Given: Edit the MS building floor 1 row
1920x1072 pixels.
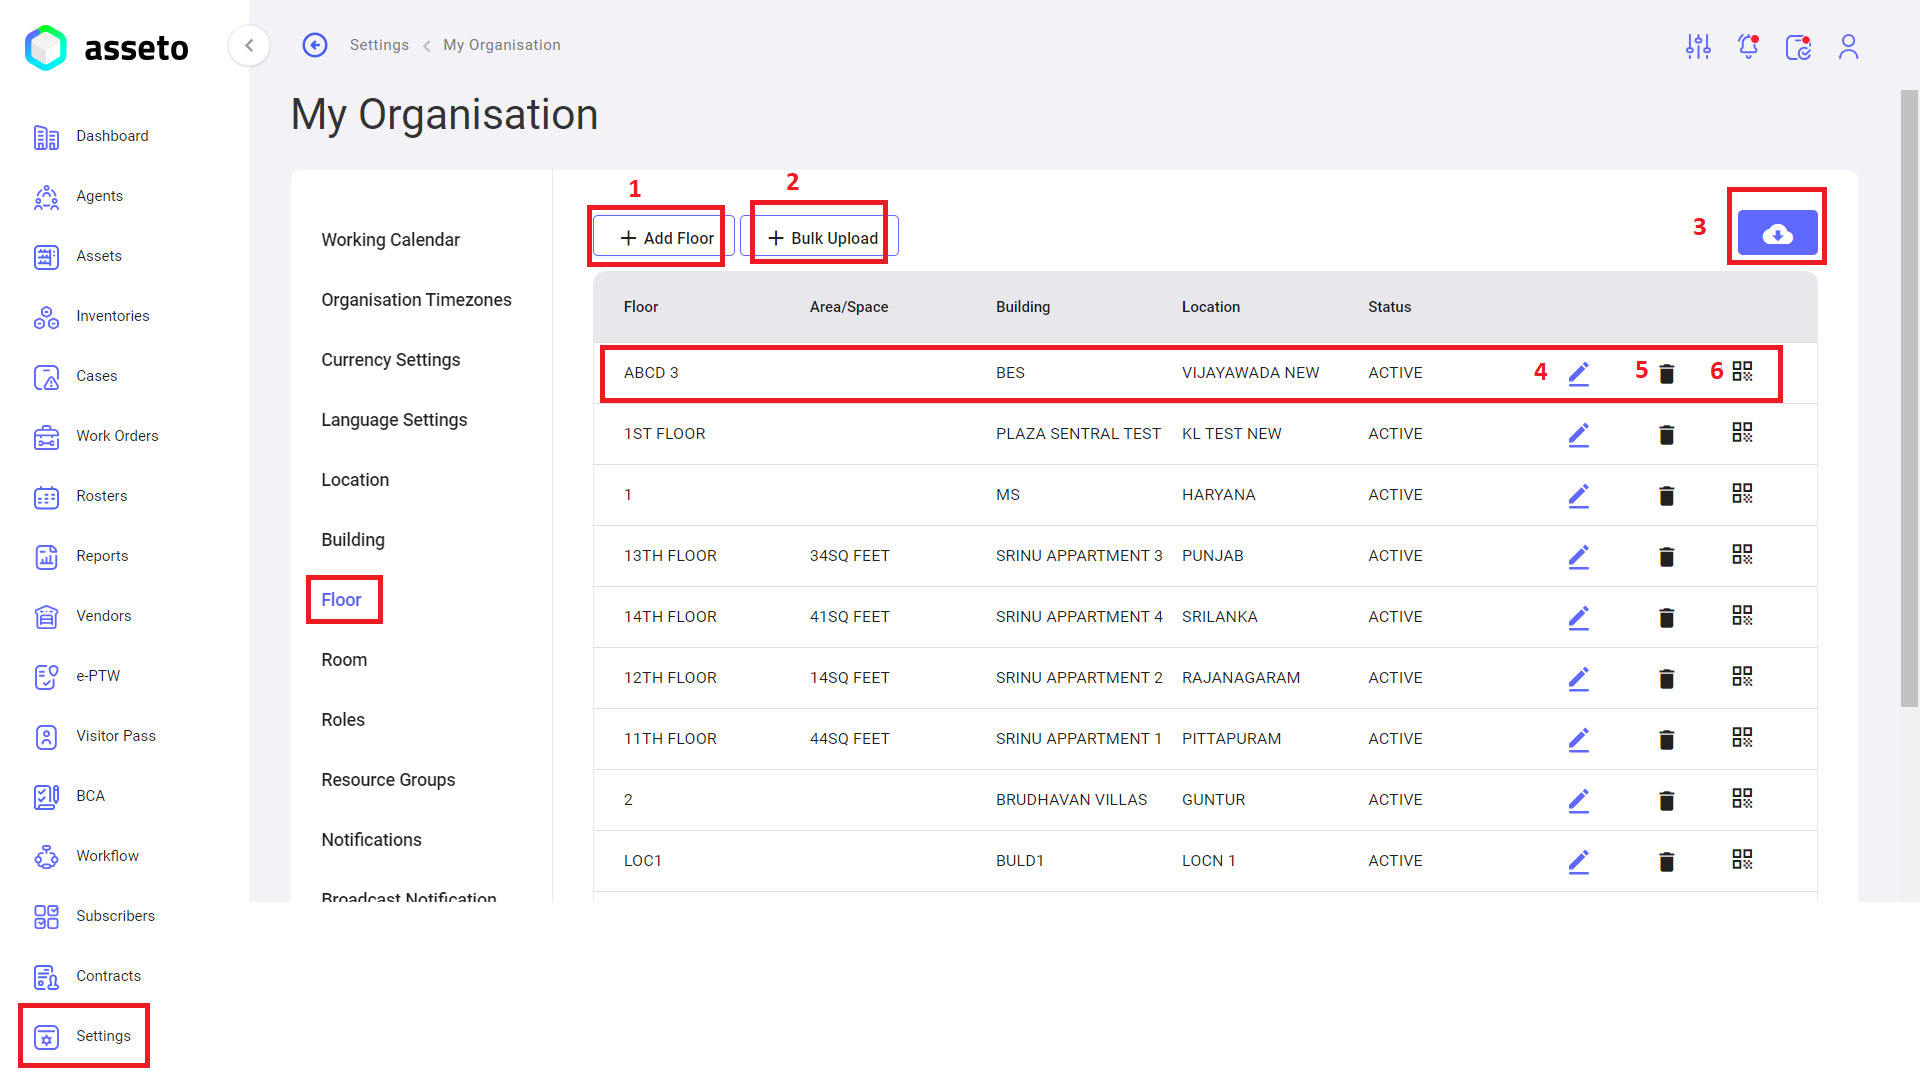Looking at the screenshot, I should pos(1579,495).
